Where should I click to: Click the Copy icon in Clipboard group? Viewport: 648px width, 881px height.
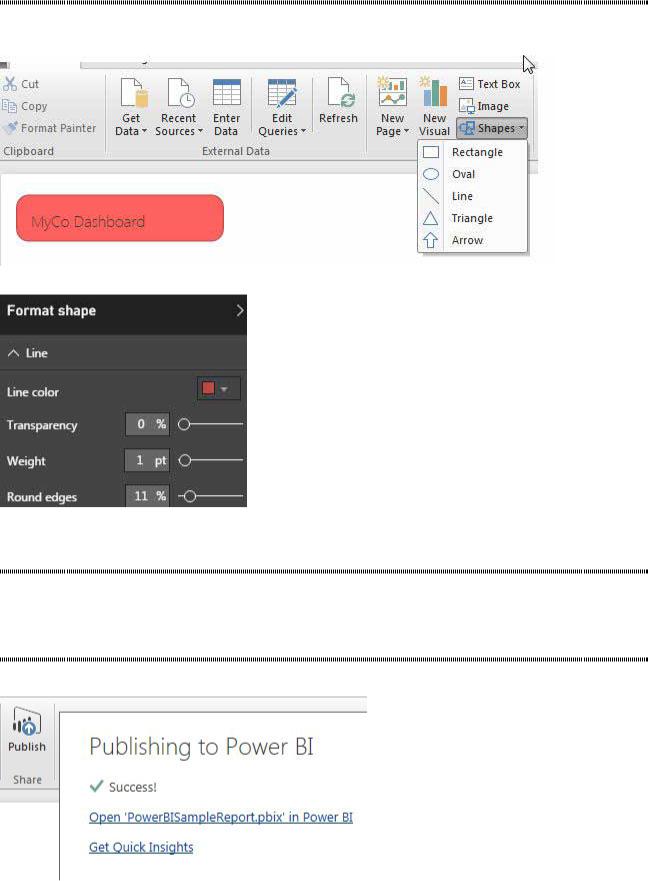point(9,106)
